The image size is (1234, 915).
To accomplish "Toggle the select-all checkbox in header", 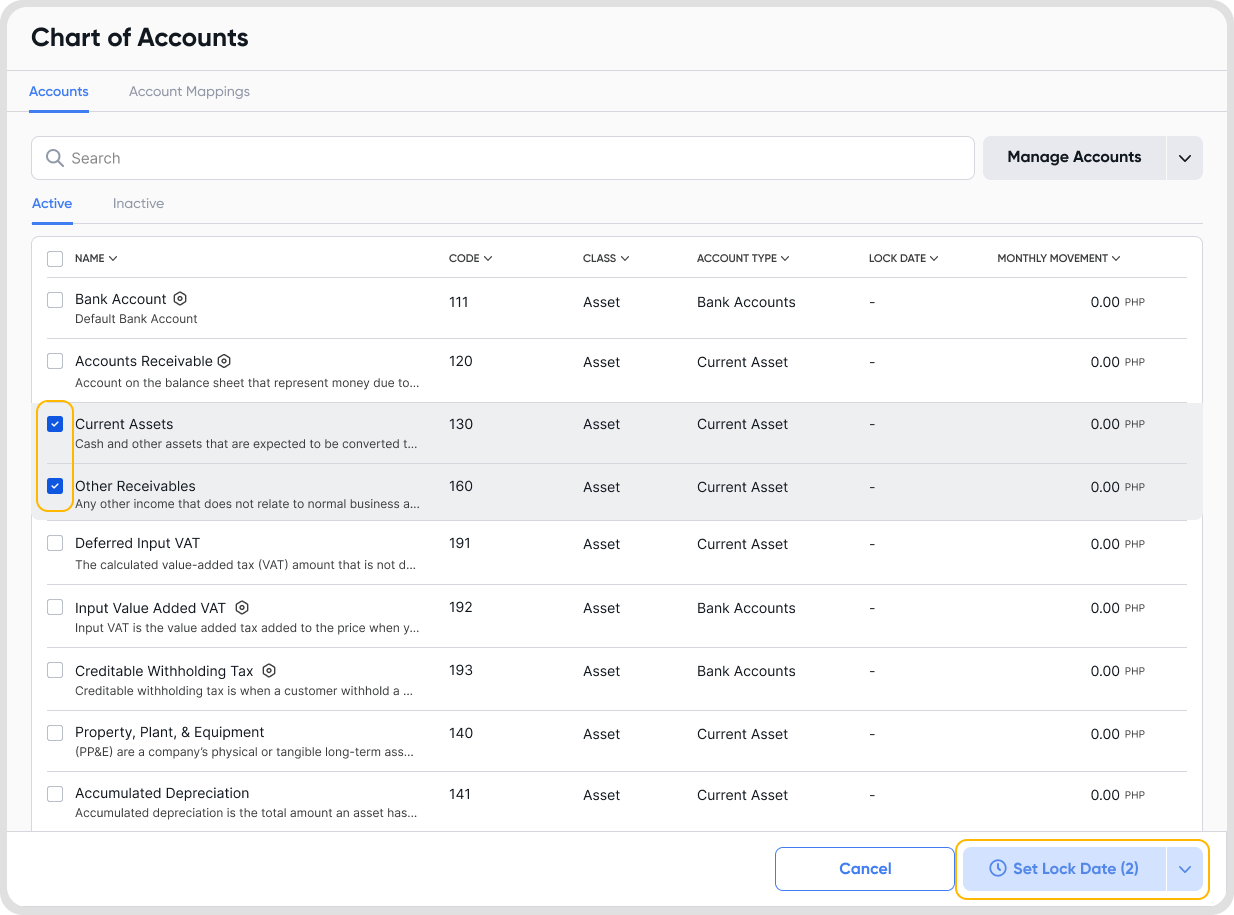I will pos(55,259).
